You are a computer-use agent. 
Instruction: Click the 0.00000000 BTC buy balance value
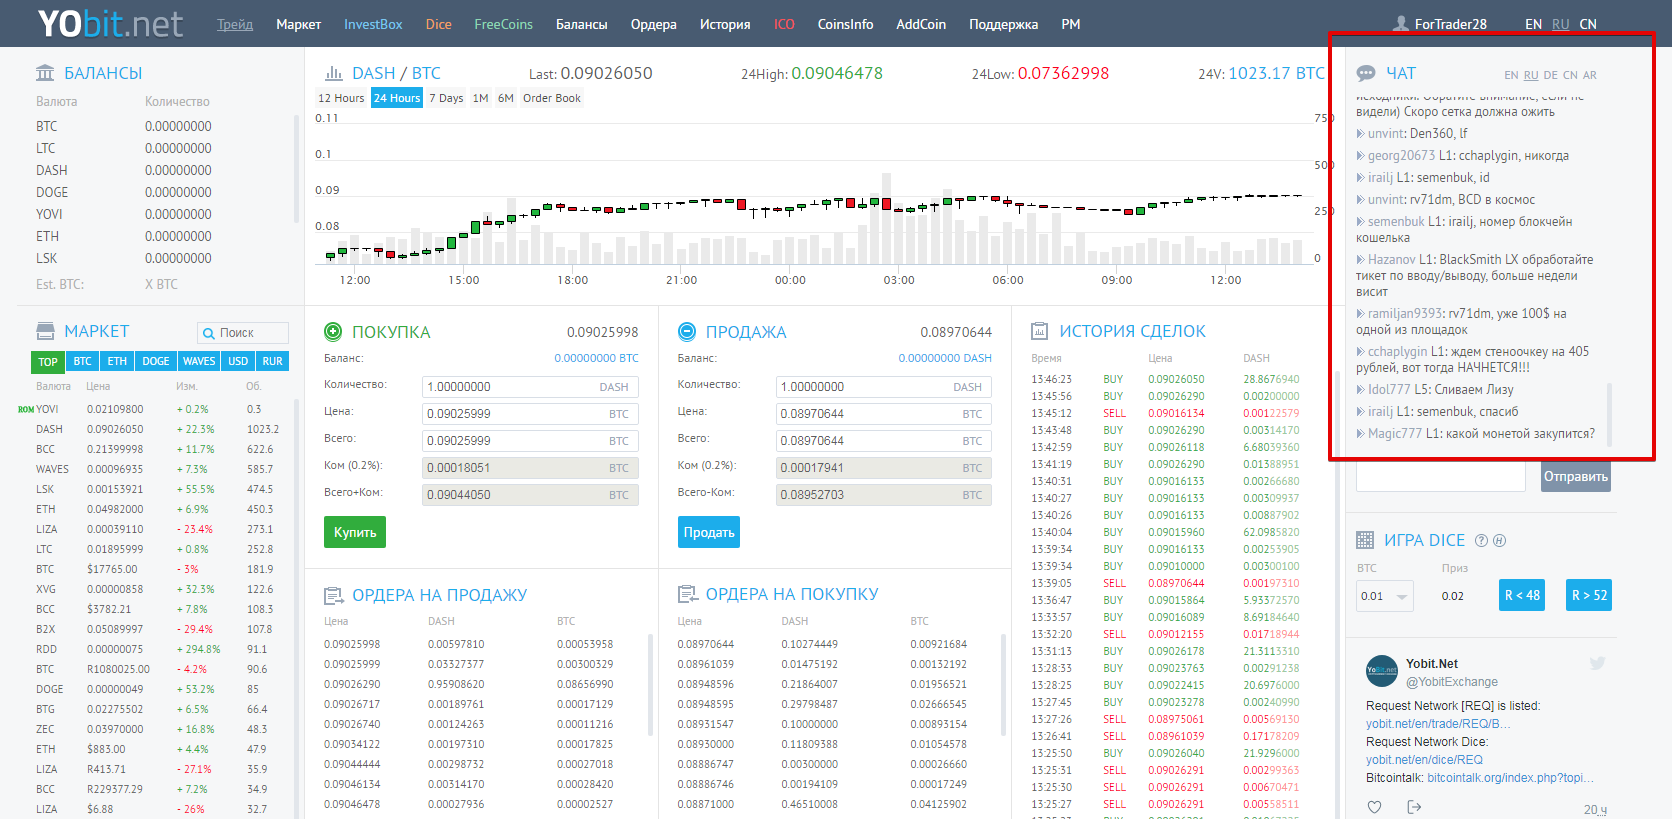pyautogui.click(x=596, y=358)
